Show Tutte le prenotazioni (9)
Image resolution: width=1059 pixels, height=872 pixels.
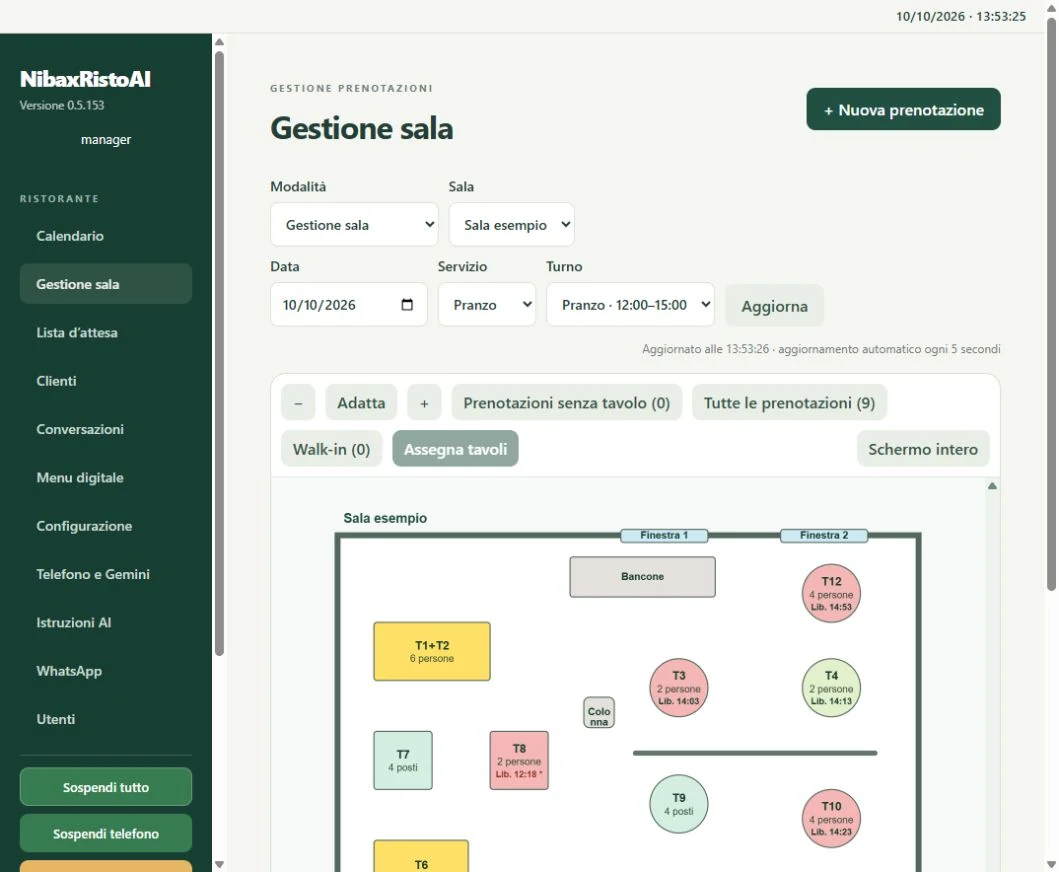(x=789, y=403)
